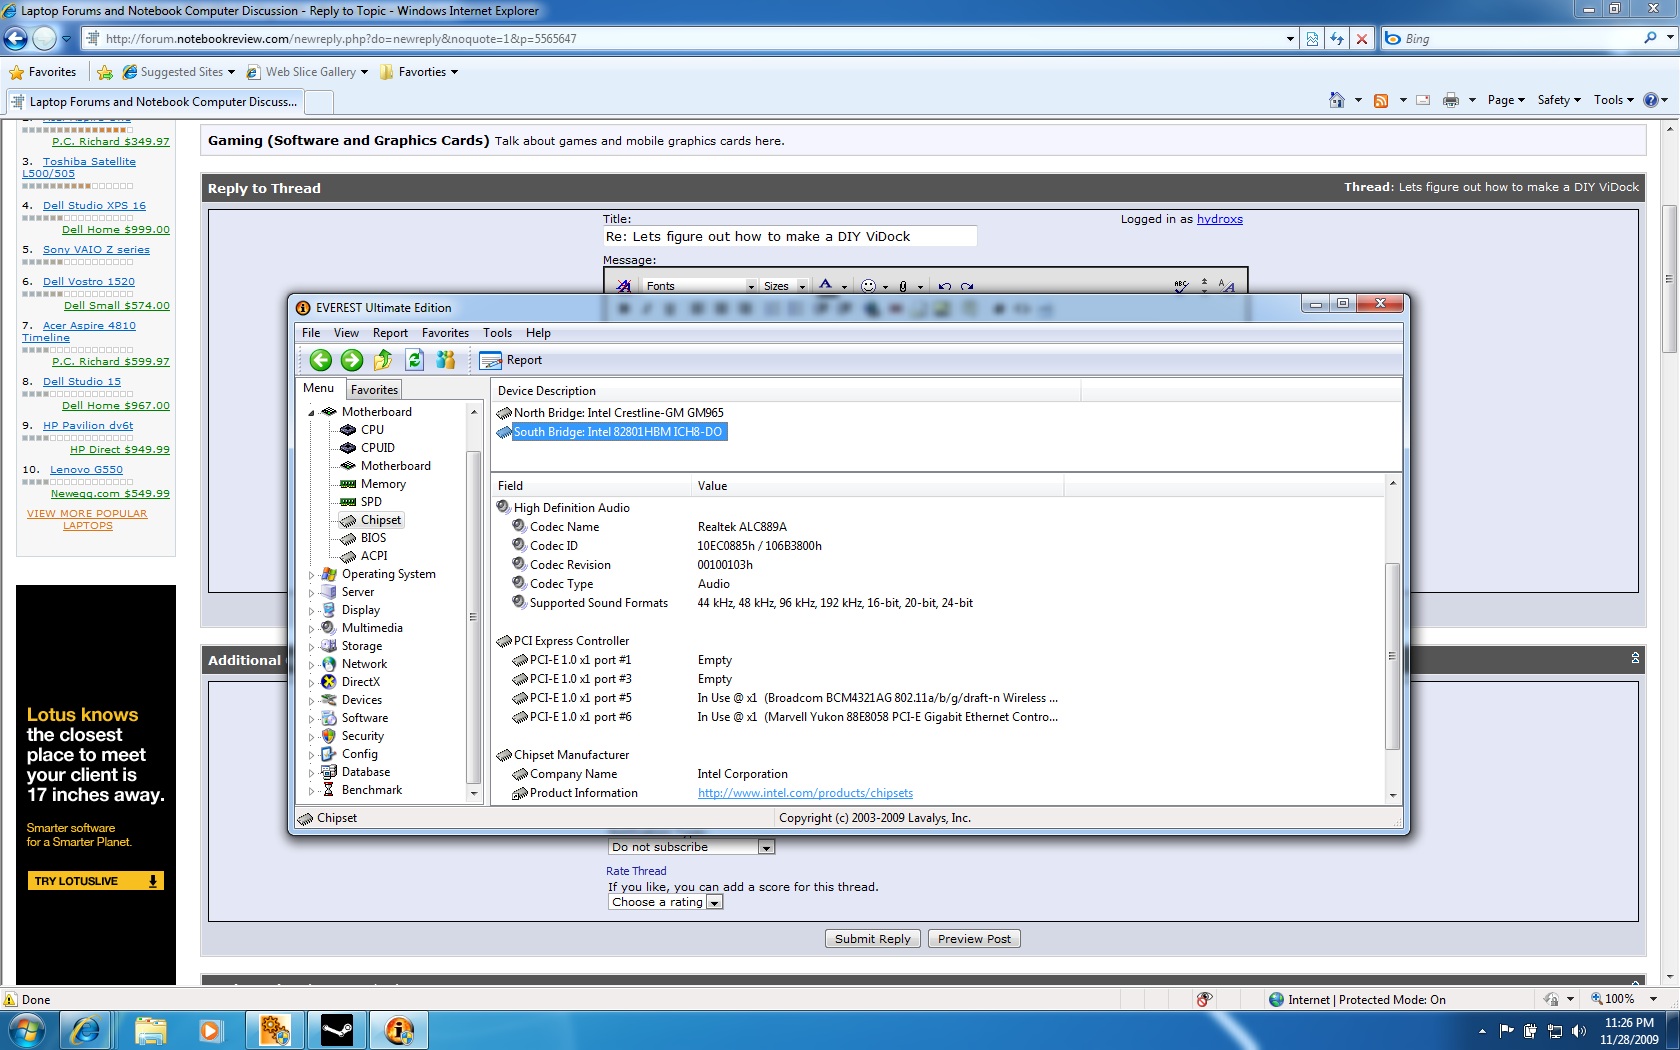1680x1050 pixels.
Task: Collapse the Motherboard tree node
Action: (x=311, y=412)
